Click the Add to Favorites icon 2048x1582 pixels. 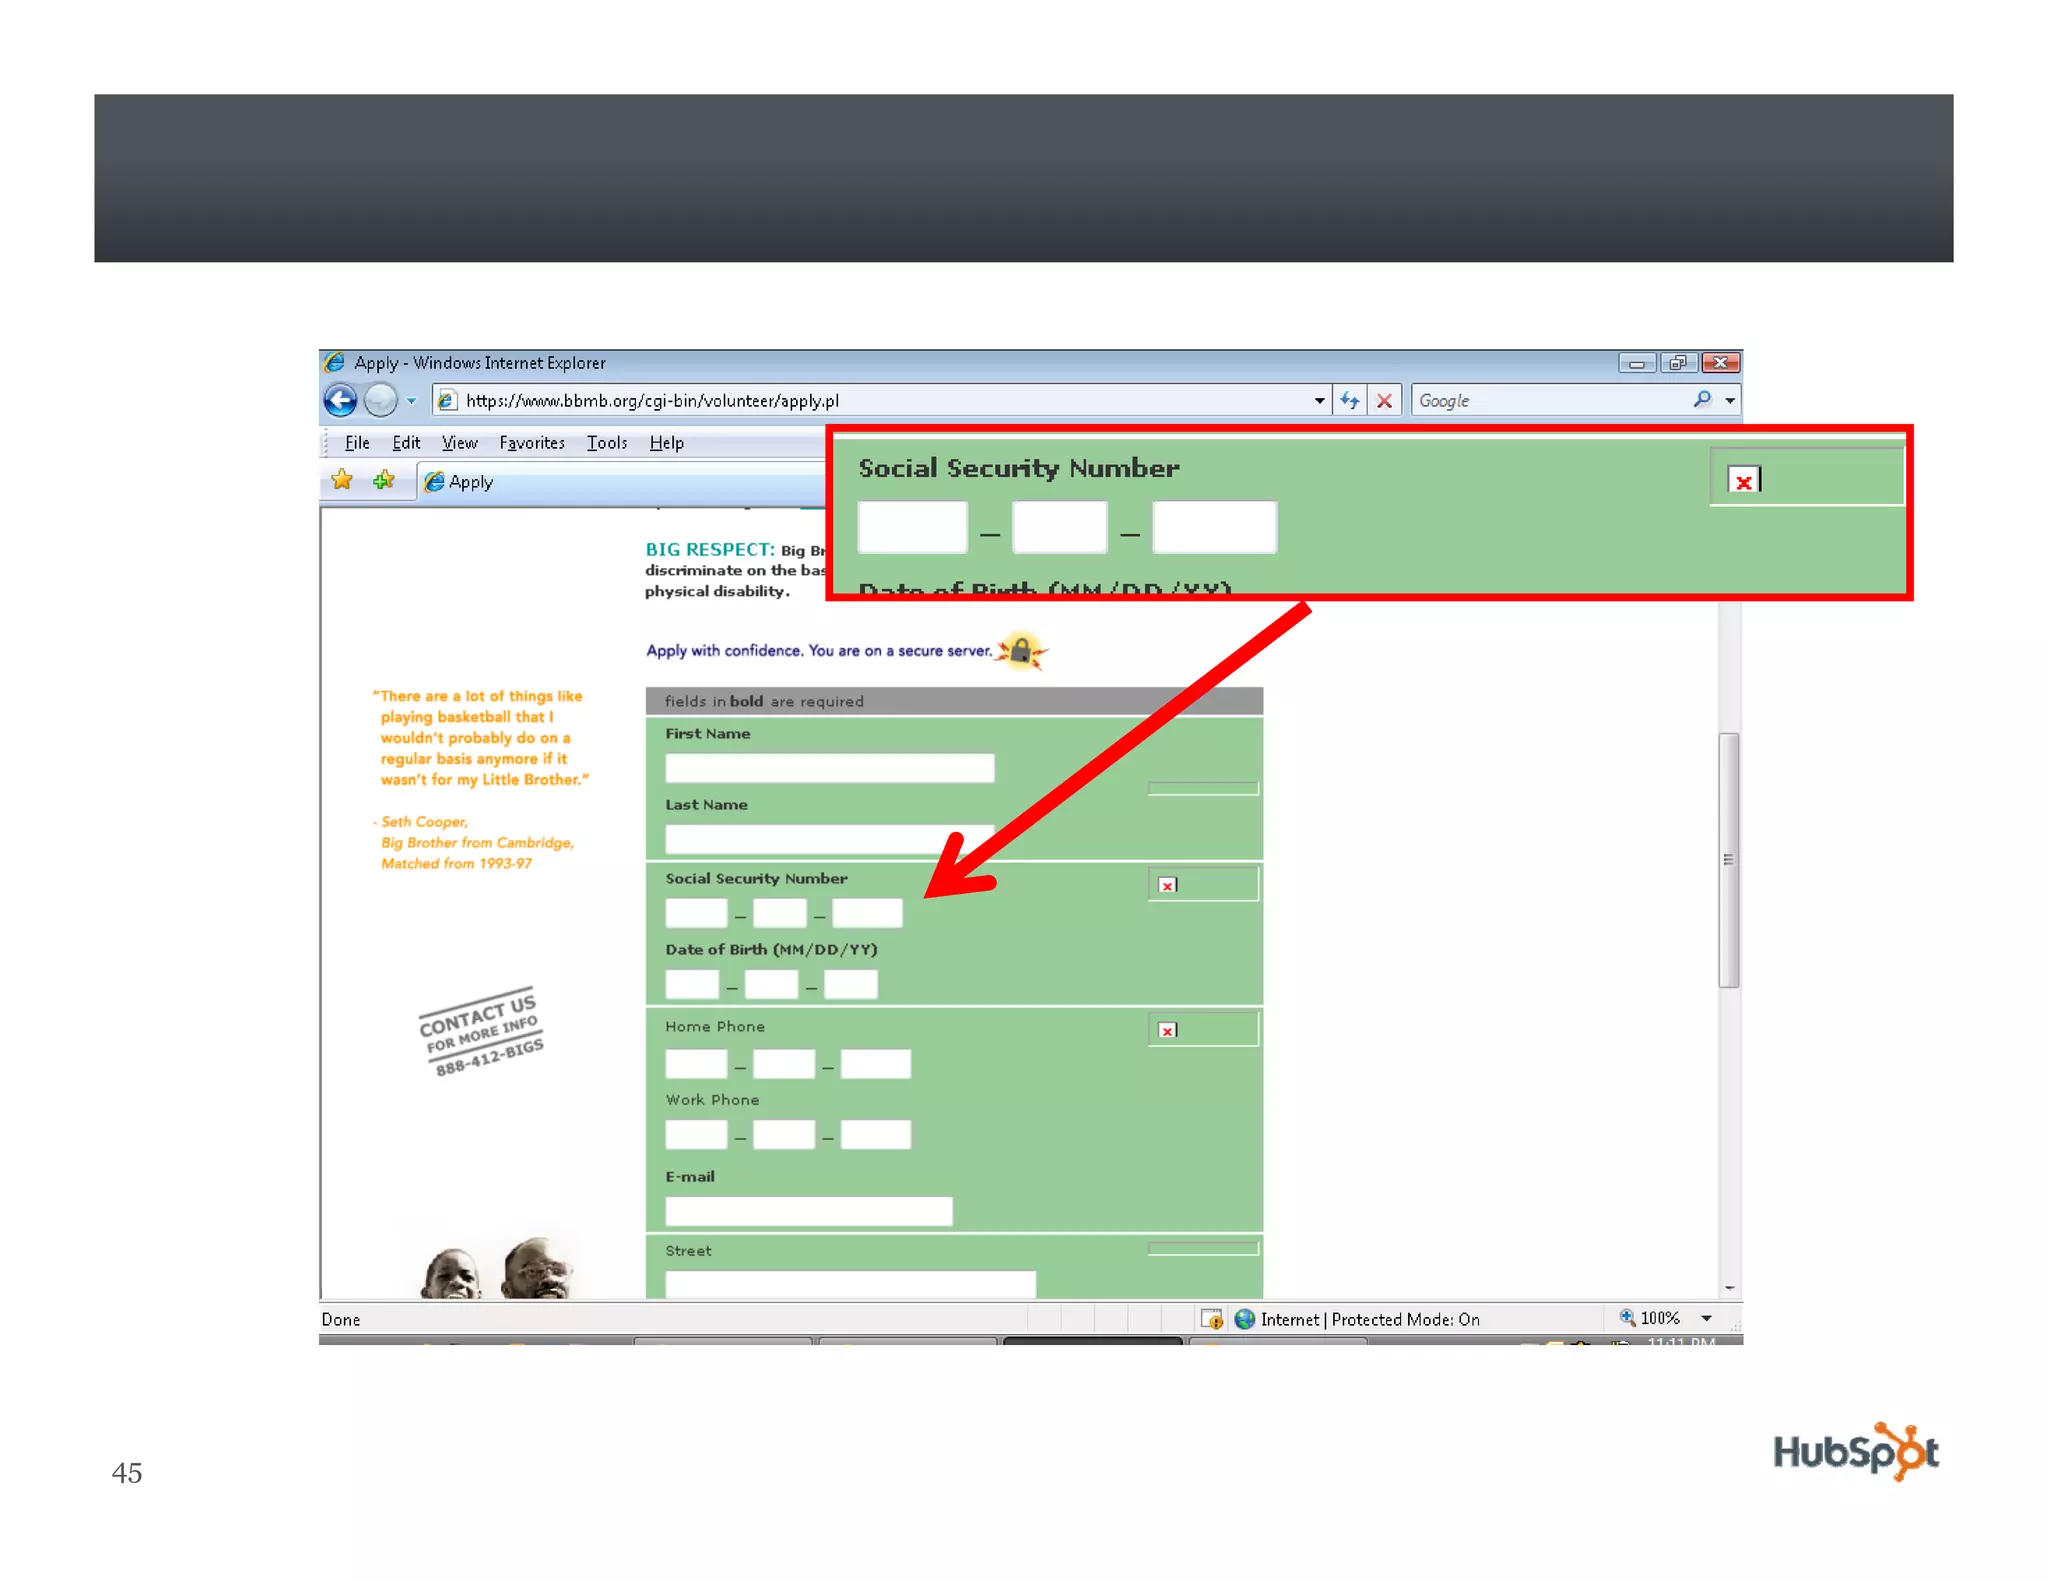click(x=383, y=480)
